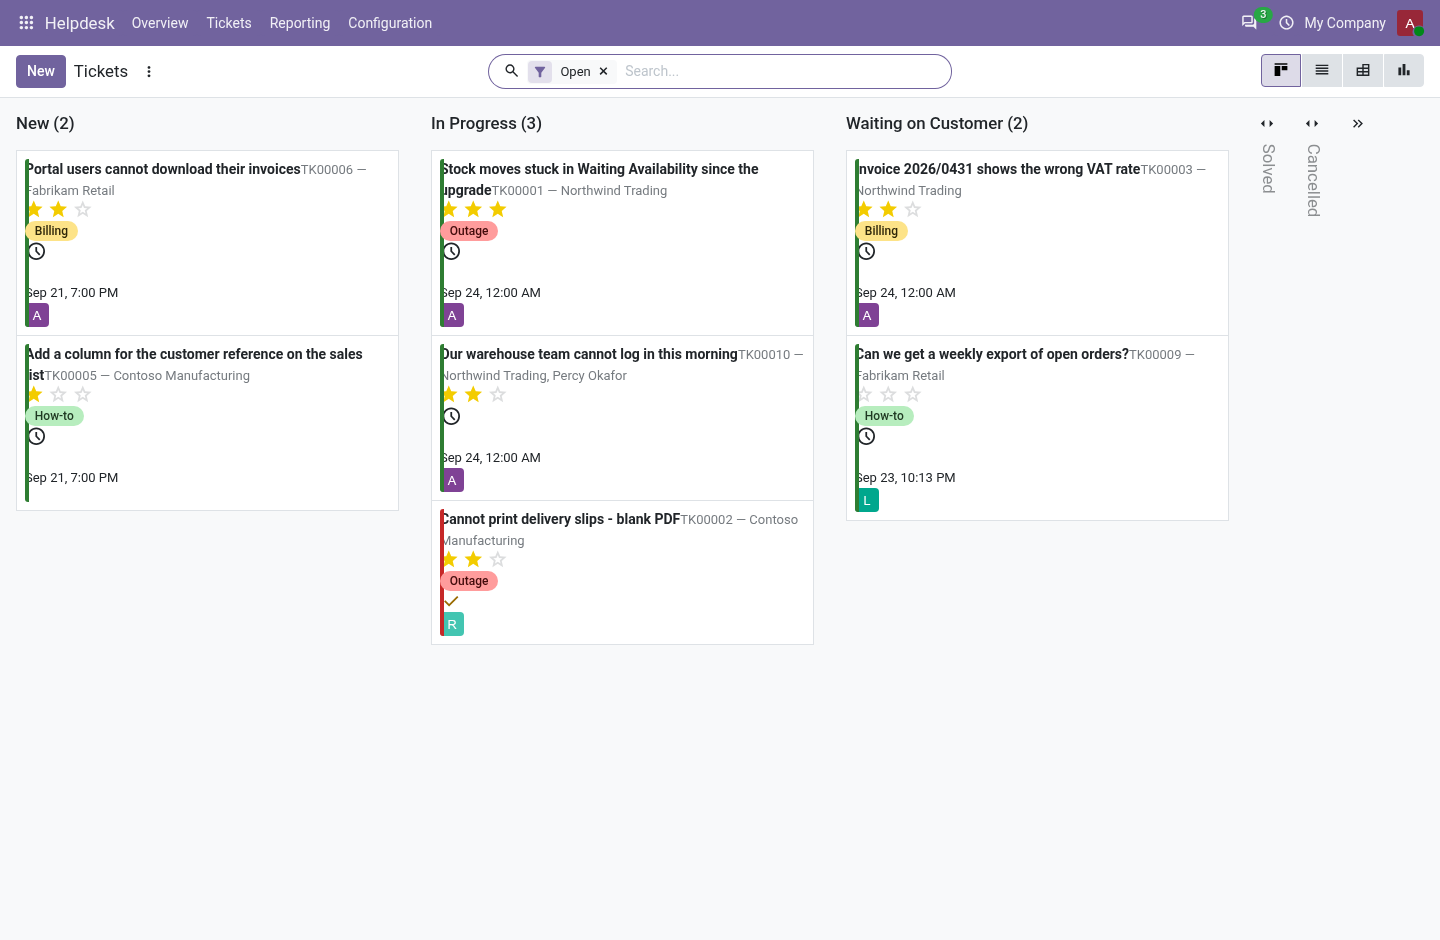Viewport: 1440px width, 940px height.
Task: Click the Outage tag on TK00001
Action: coord(469,231)
